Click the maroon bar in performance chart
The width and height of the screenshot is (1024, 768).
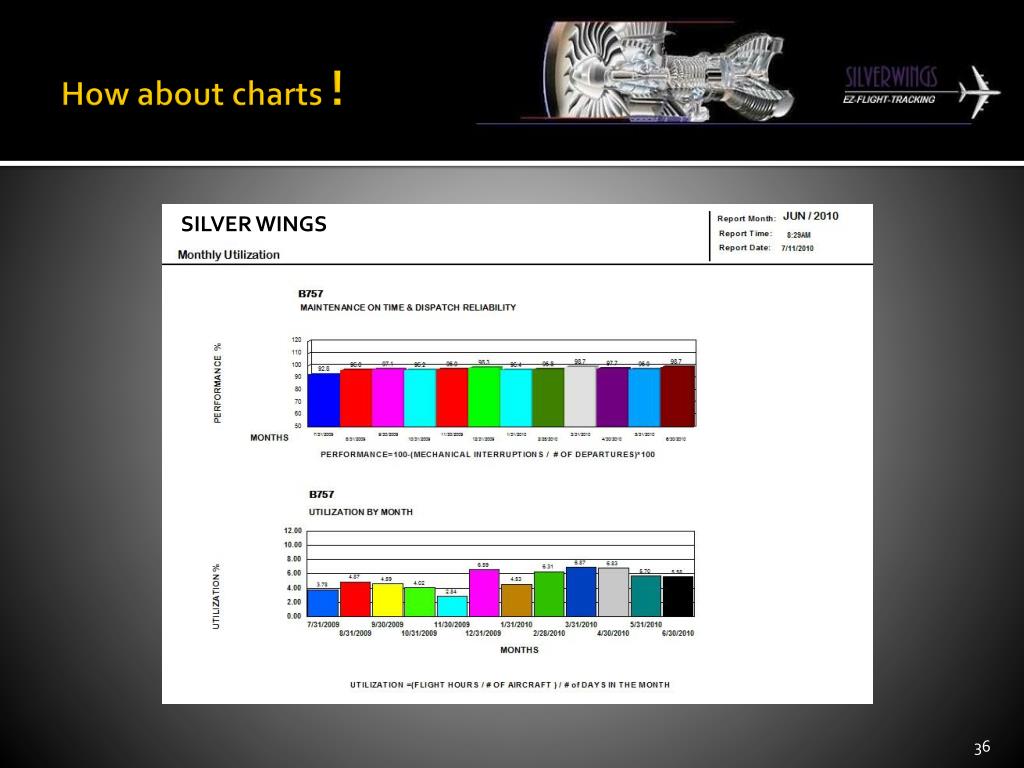[677, 396]
